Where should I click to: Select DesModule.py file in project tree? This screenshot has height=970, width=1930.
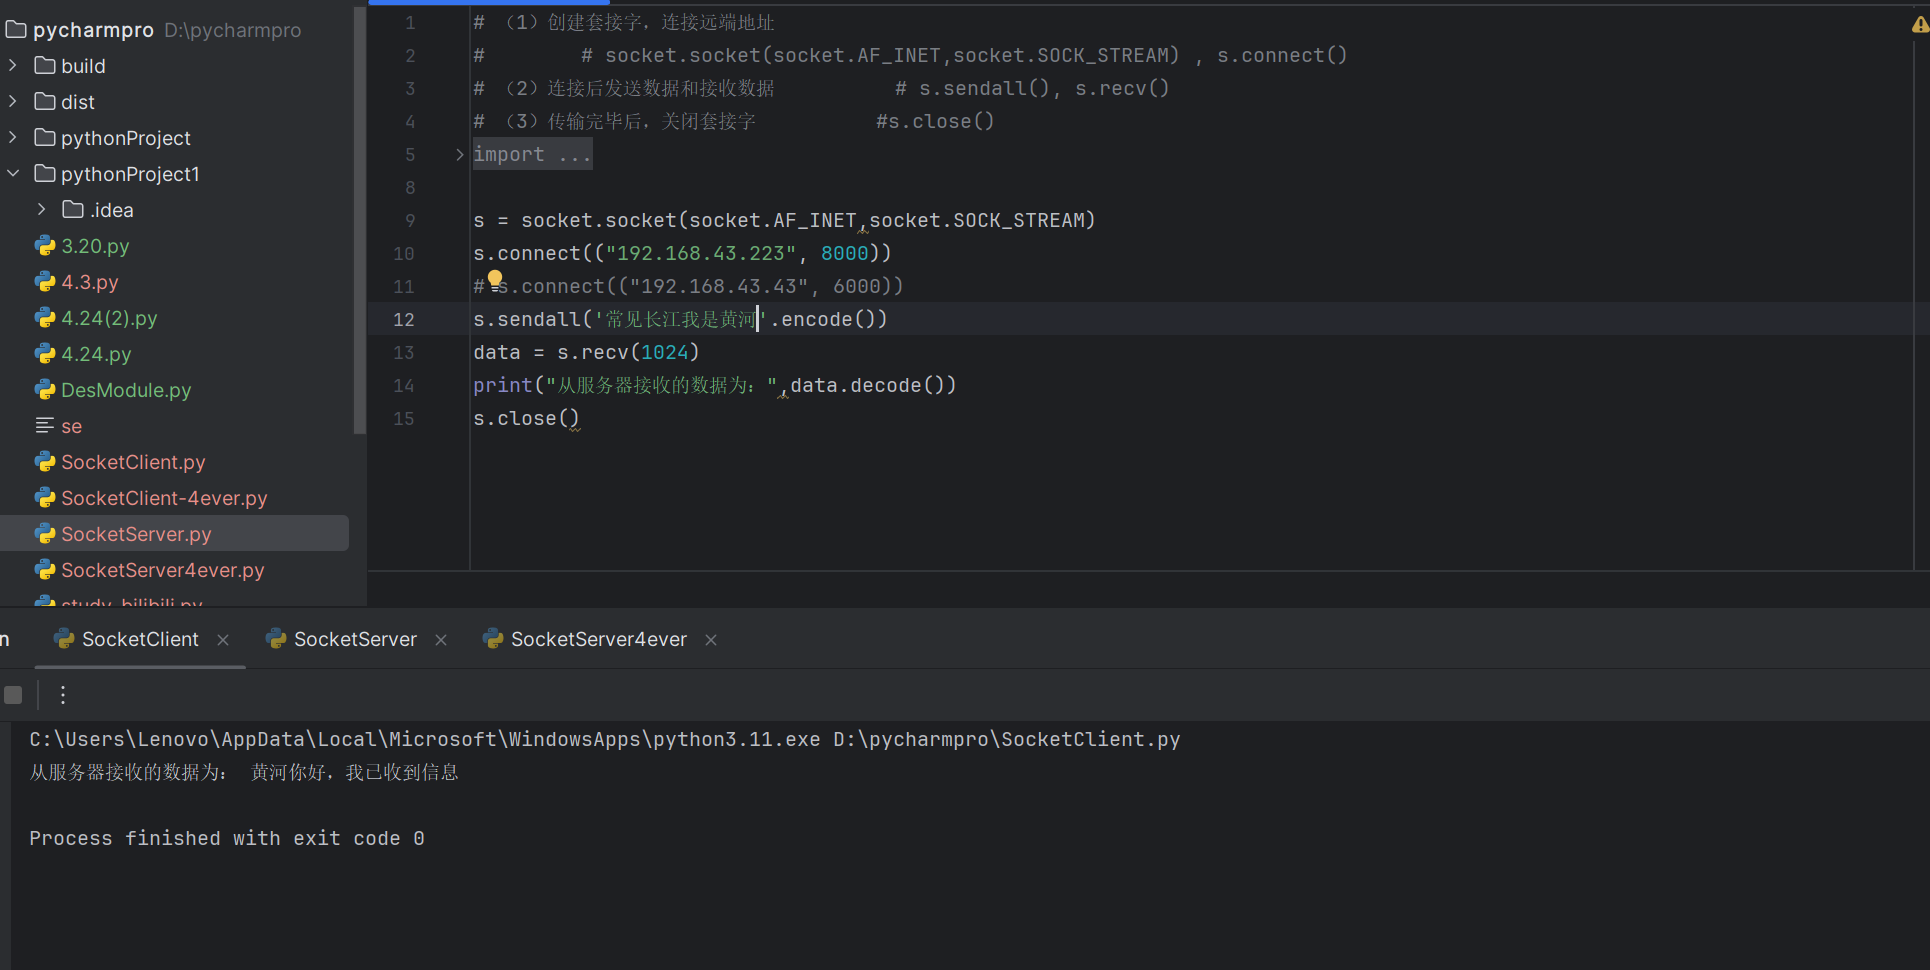click(x=126, y=390)
